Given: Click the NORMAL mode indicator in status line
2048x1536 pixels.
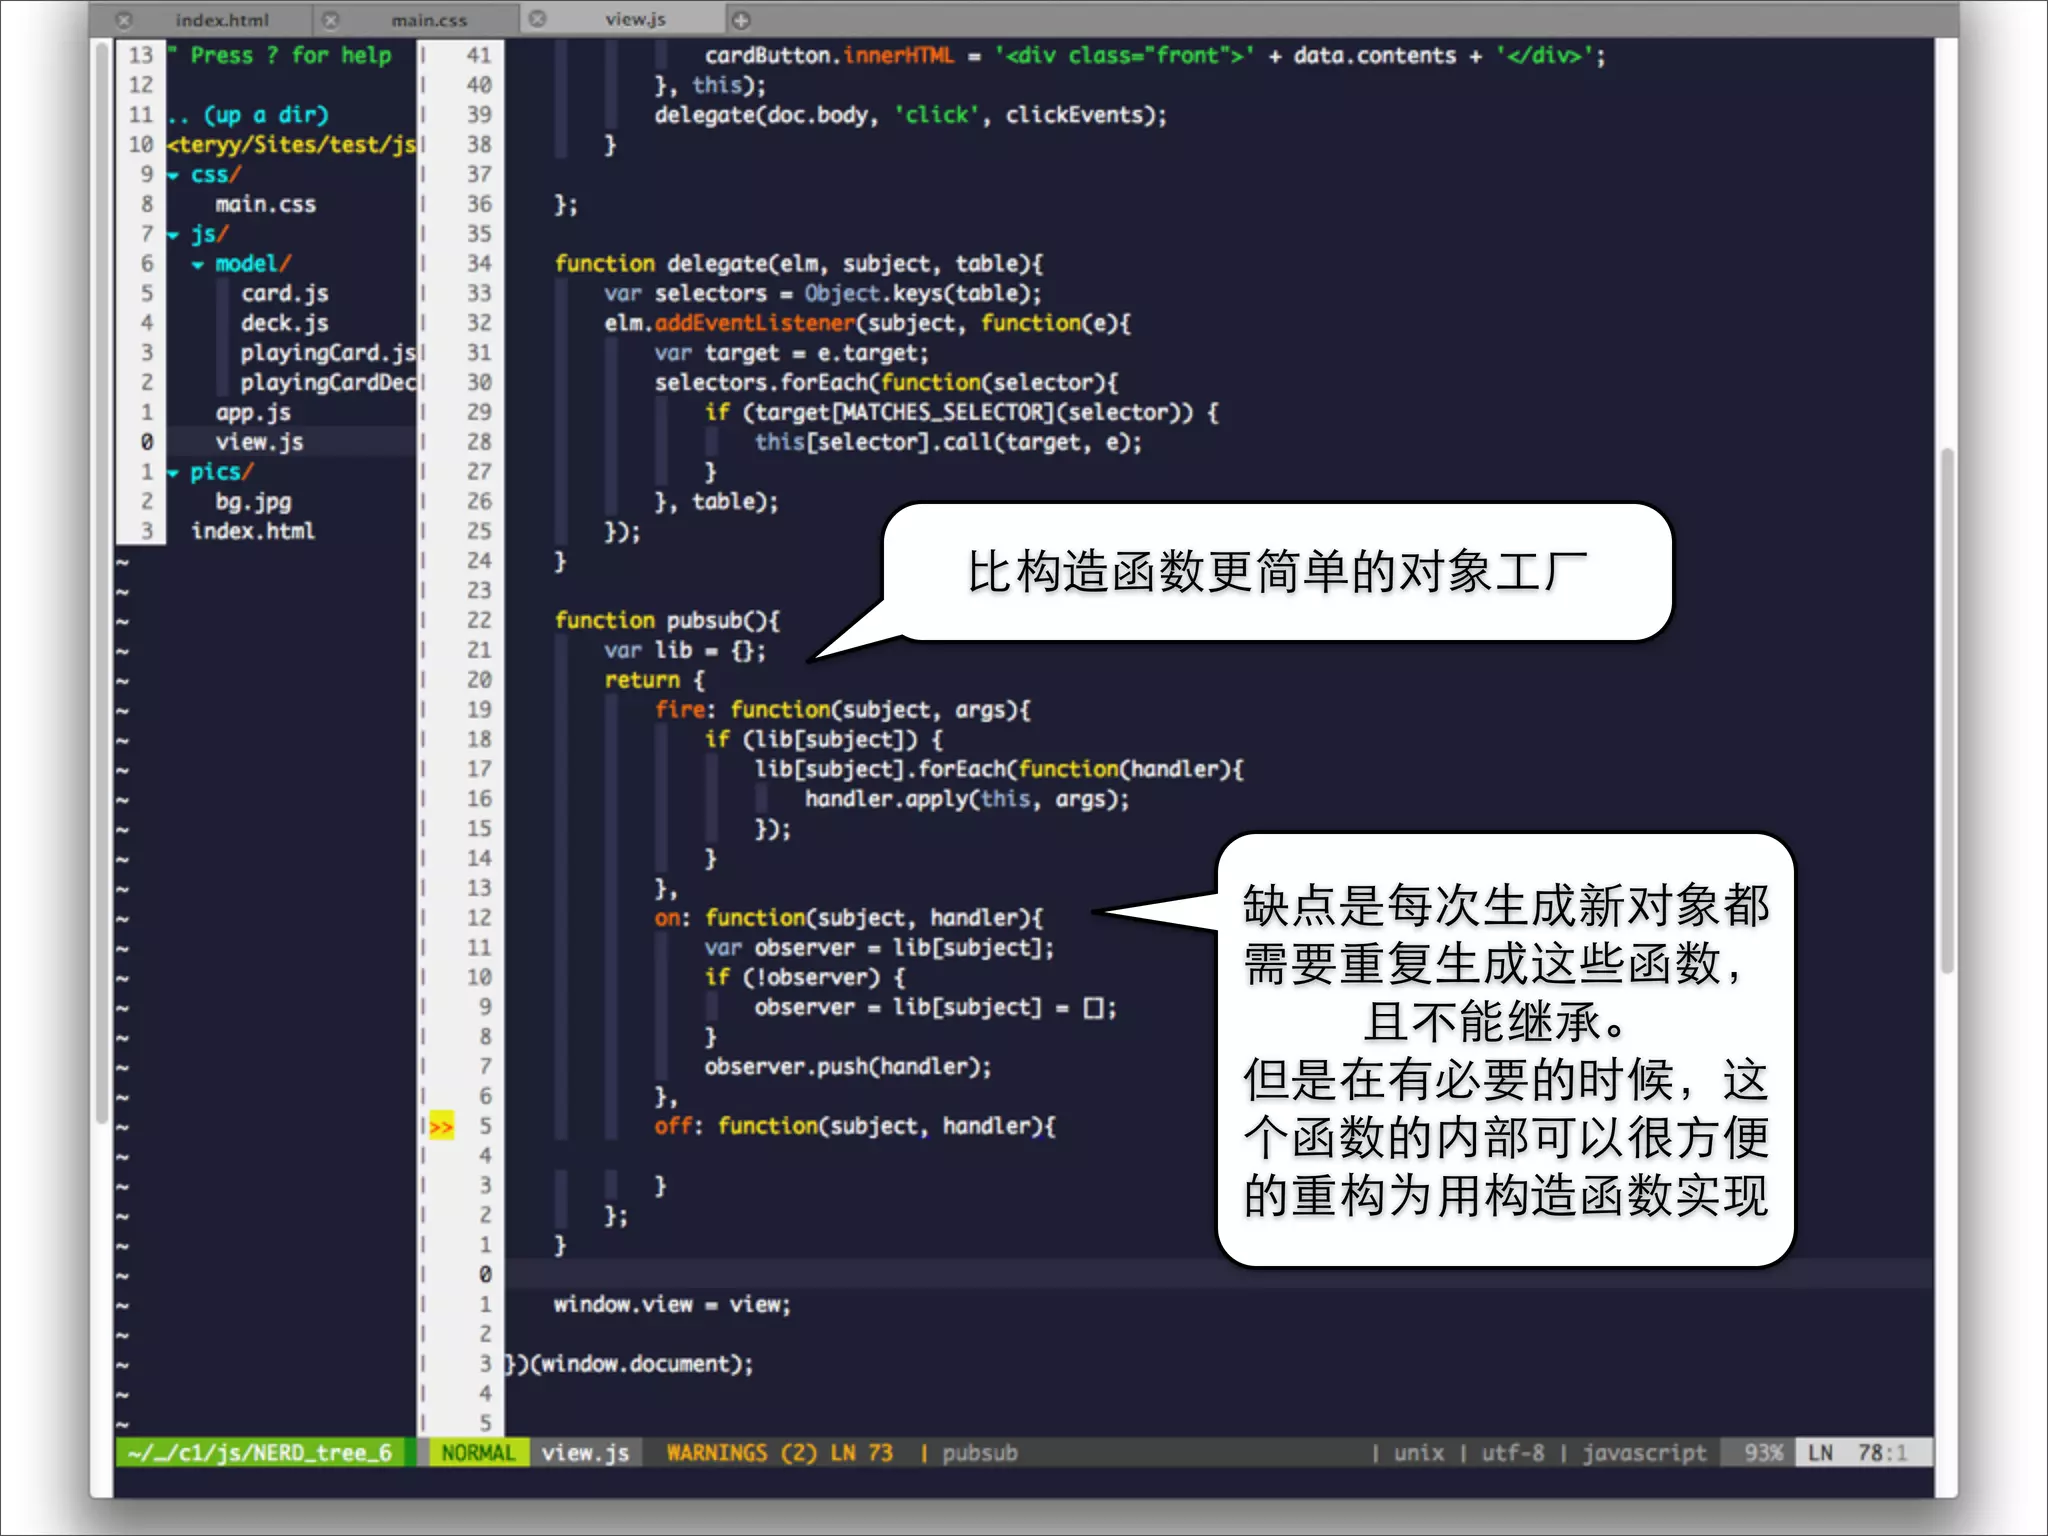Looking at the screenshot, I should point(478,1453).
